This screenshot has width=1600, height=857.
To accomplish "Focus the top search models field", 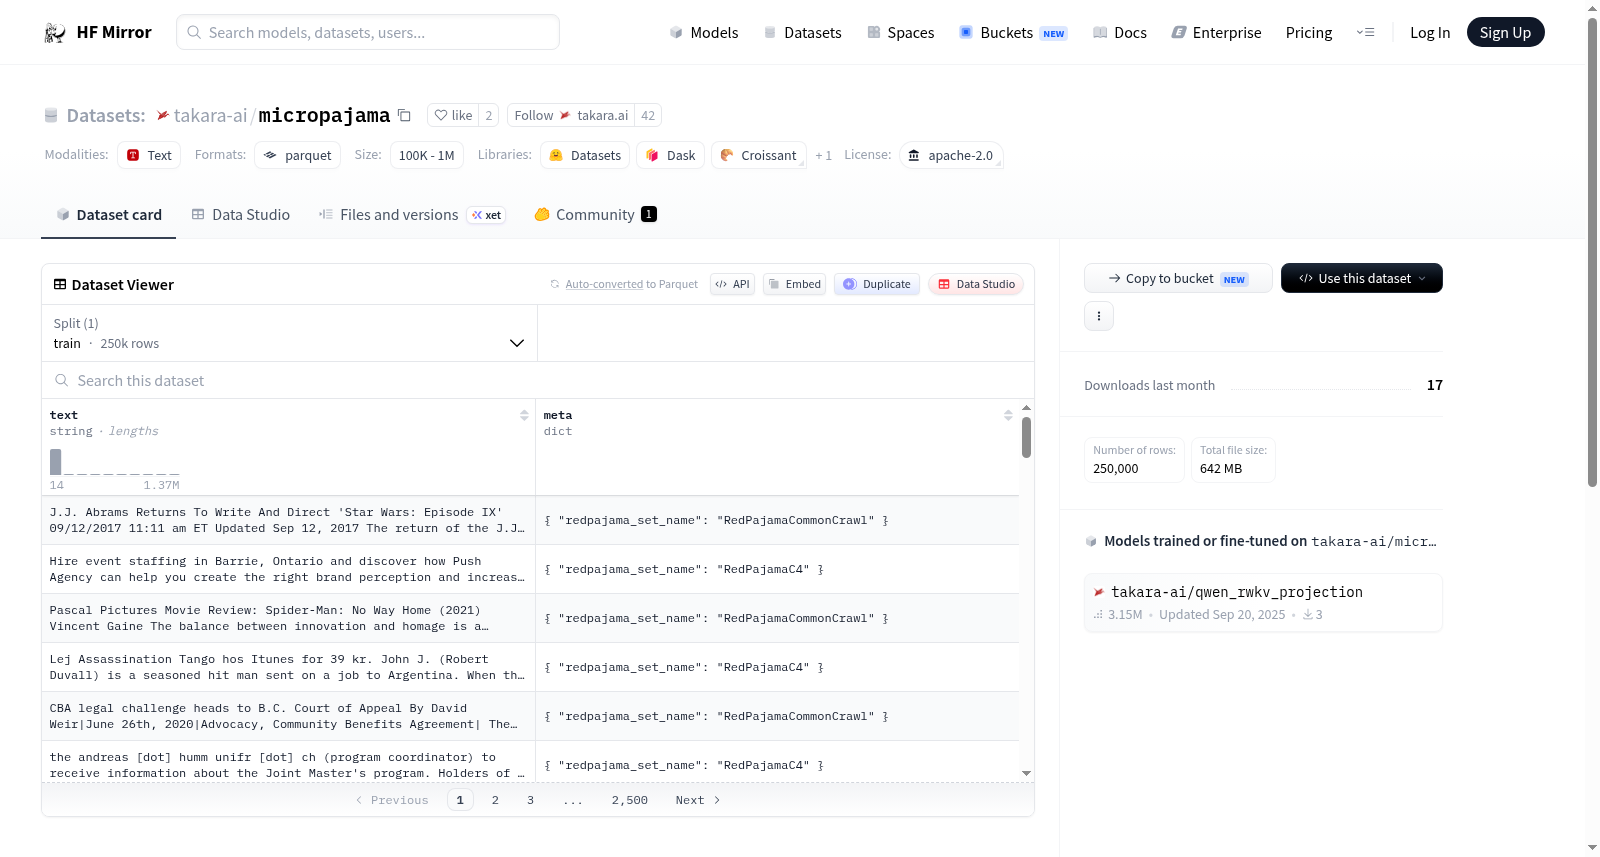I will point(368,32).
